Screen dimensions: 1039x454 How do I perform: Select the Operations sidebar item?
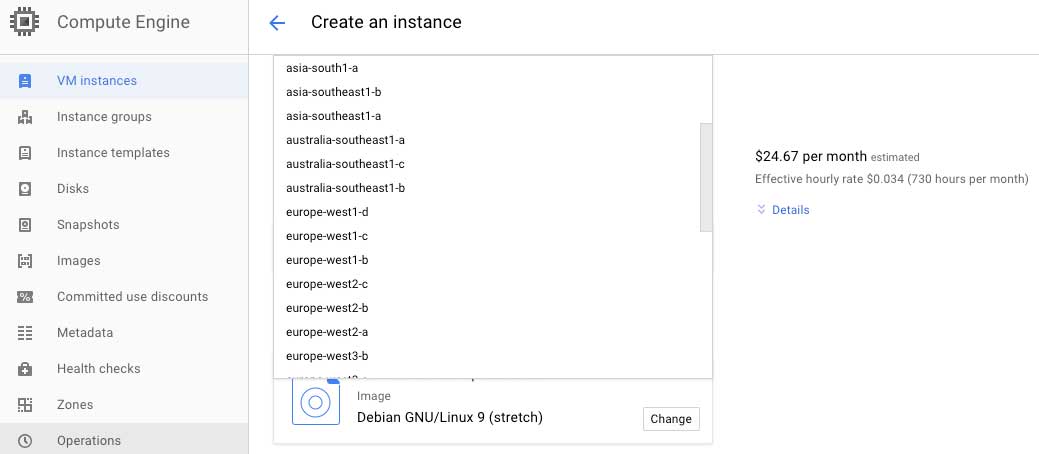point(89,441)
